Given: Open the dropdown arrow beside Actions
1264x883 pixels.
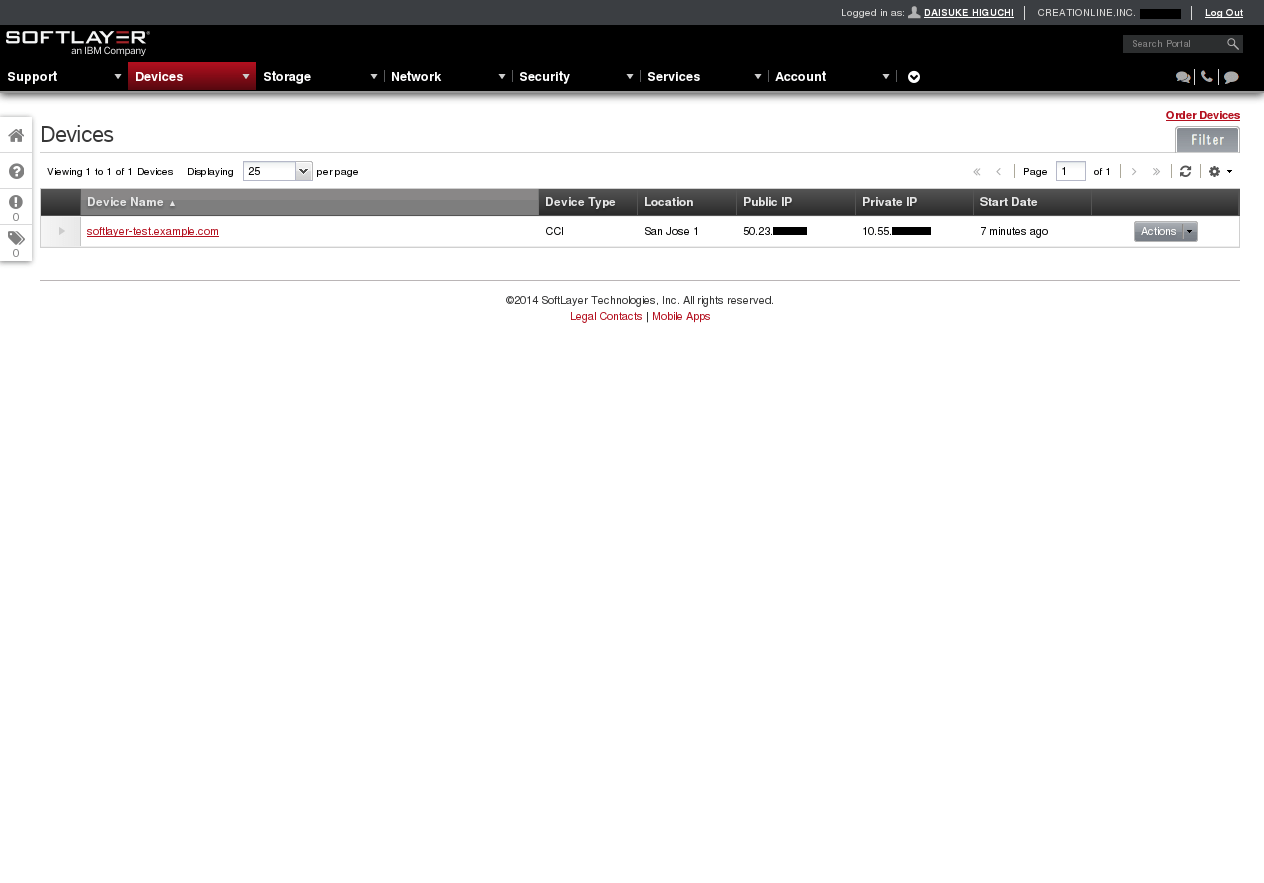Looking at the screenshot, I should pos(1190,231).
